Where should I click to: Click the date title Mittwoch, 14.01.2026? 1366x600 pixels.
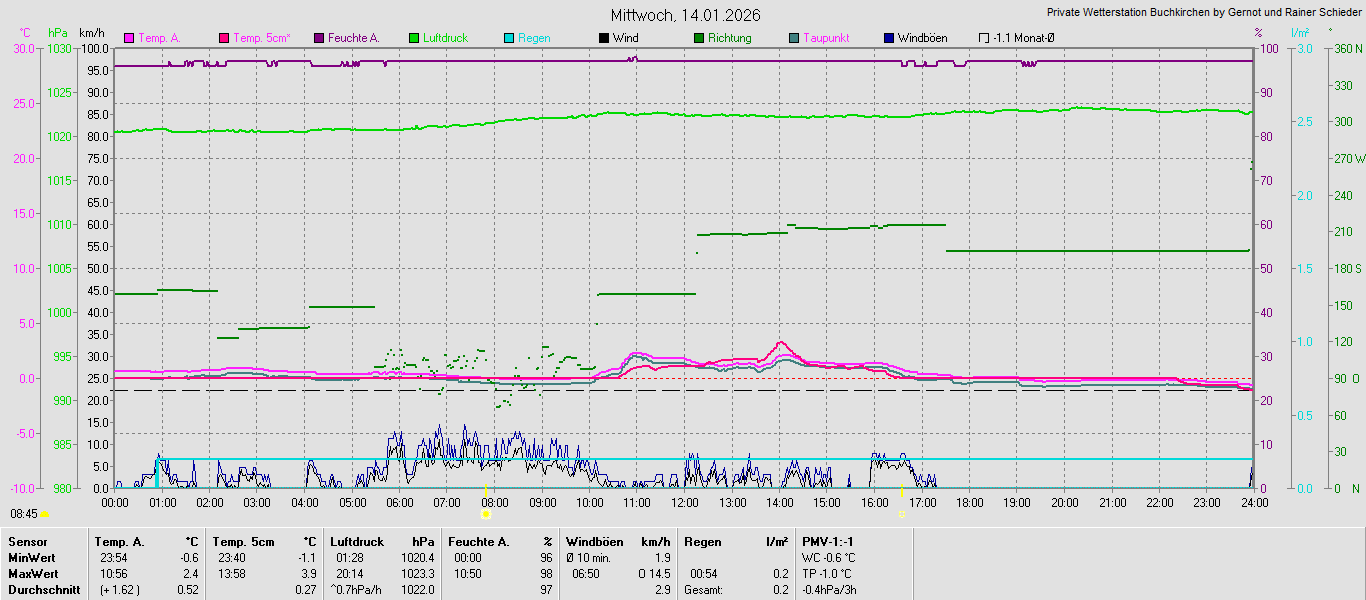click(x=685, y=15)
